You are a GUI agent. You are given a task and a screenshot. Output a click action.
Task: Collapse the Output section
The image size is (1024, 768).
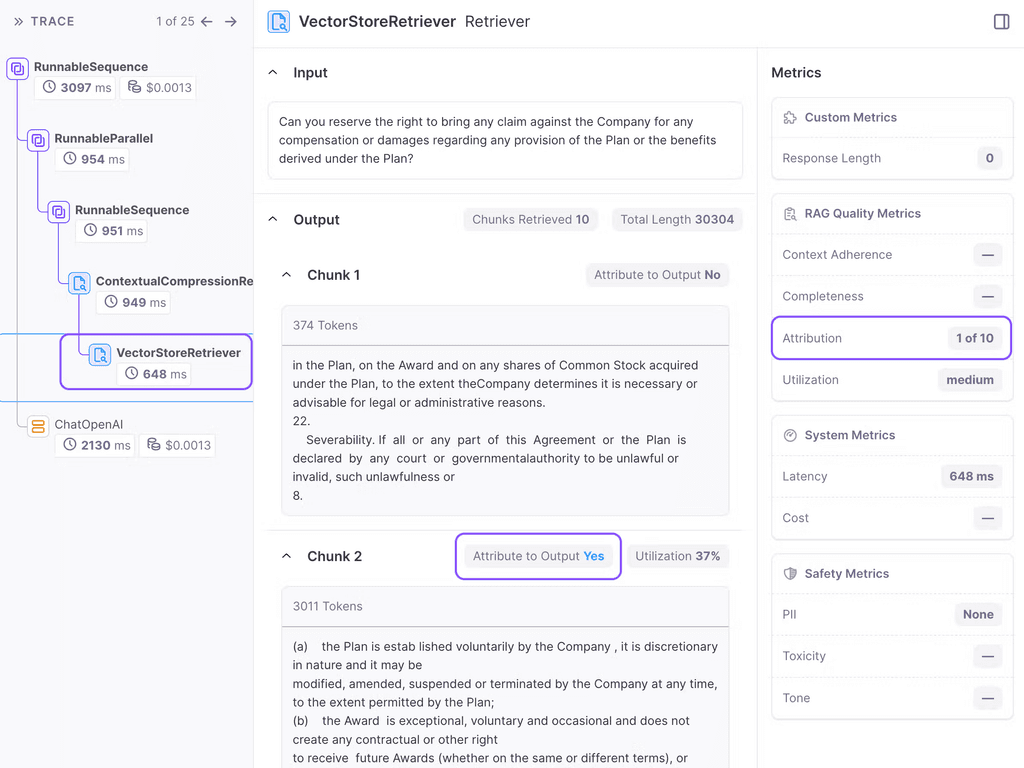click(272, 220)
